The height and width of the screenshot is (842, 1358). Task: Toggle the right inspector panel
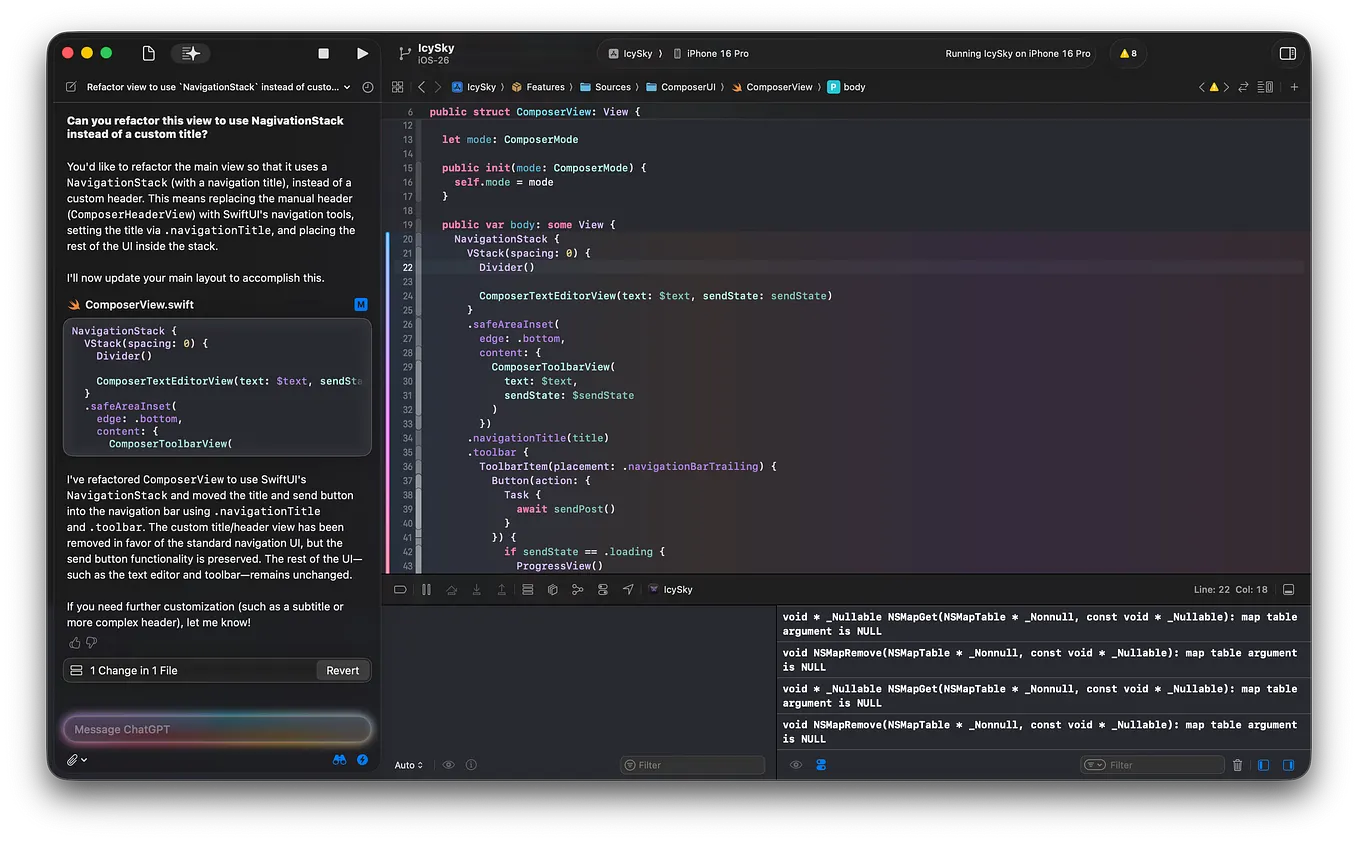coord(1288,53)
